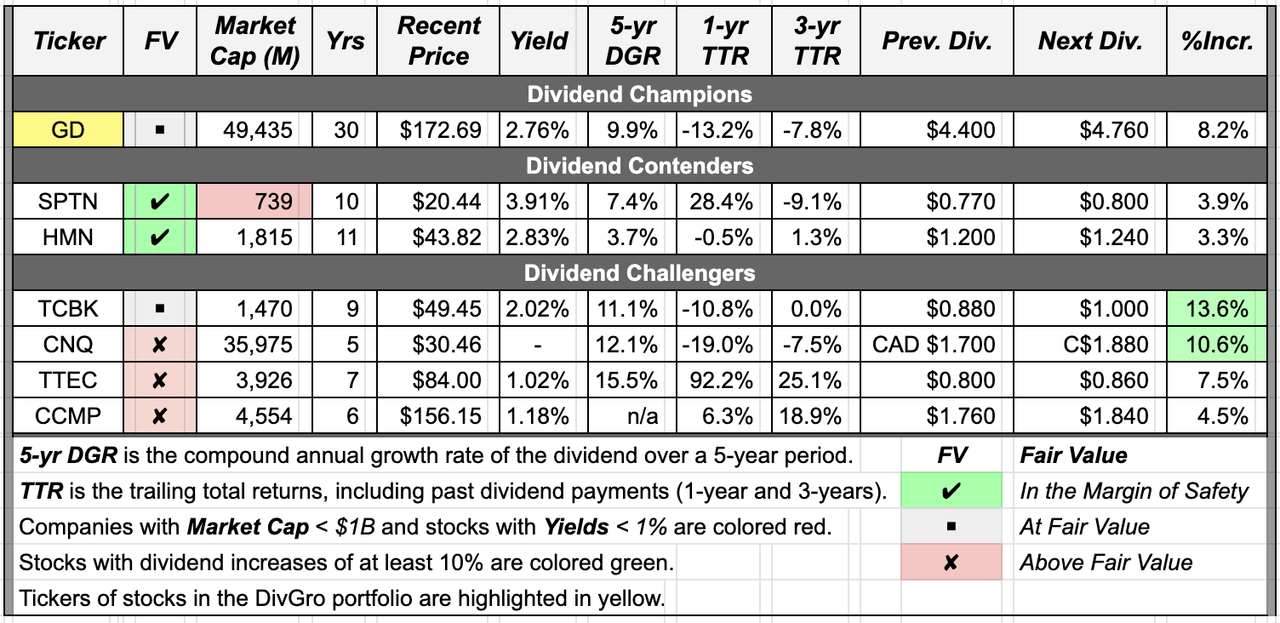This screenshot has height=623, width=1280.
Task: Click the green checkmark icon for SPTN
Action: coord(161,202)
